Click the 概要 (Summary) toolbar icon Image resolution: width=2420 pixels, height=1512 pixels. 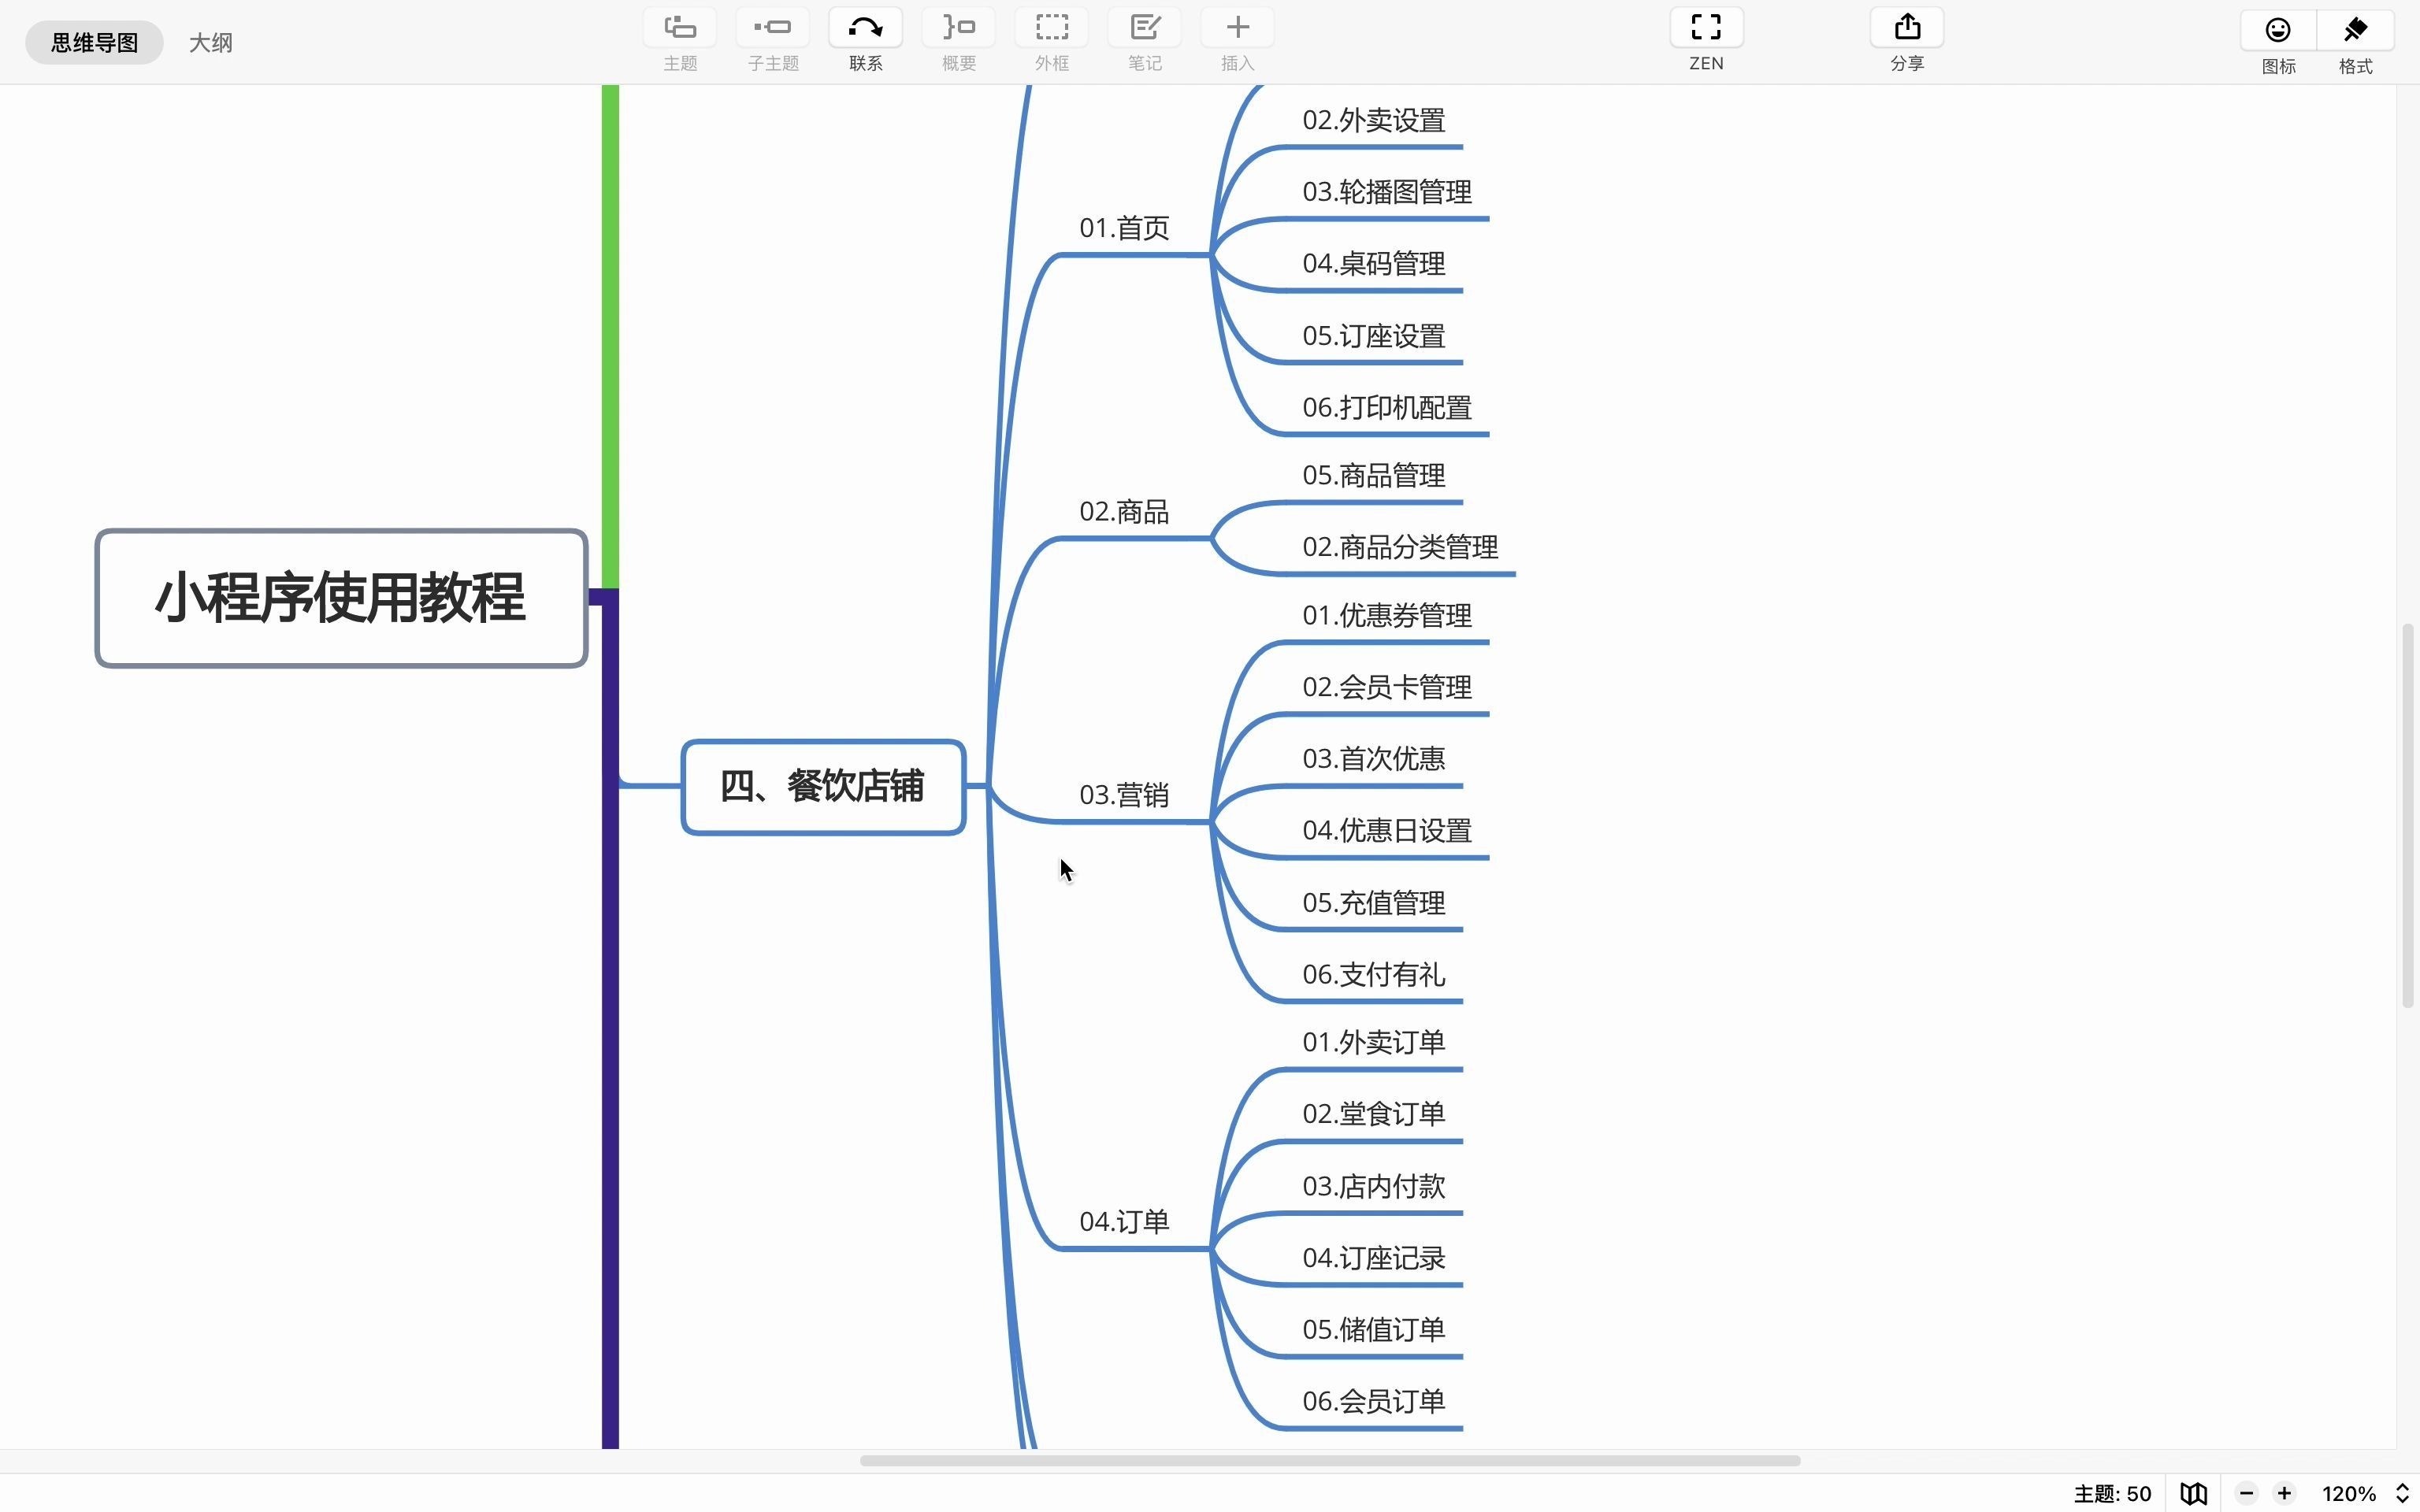tap(959, 28)
